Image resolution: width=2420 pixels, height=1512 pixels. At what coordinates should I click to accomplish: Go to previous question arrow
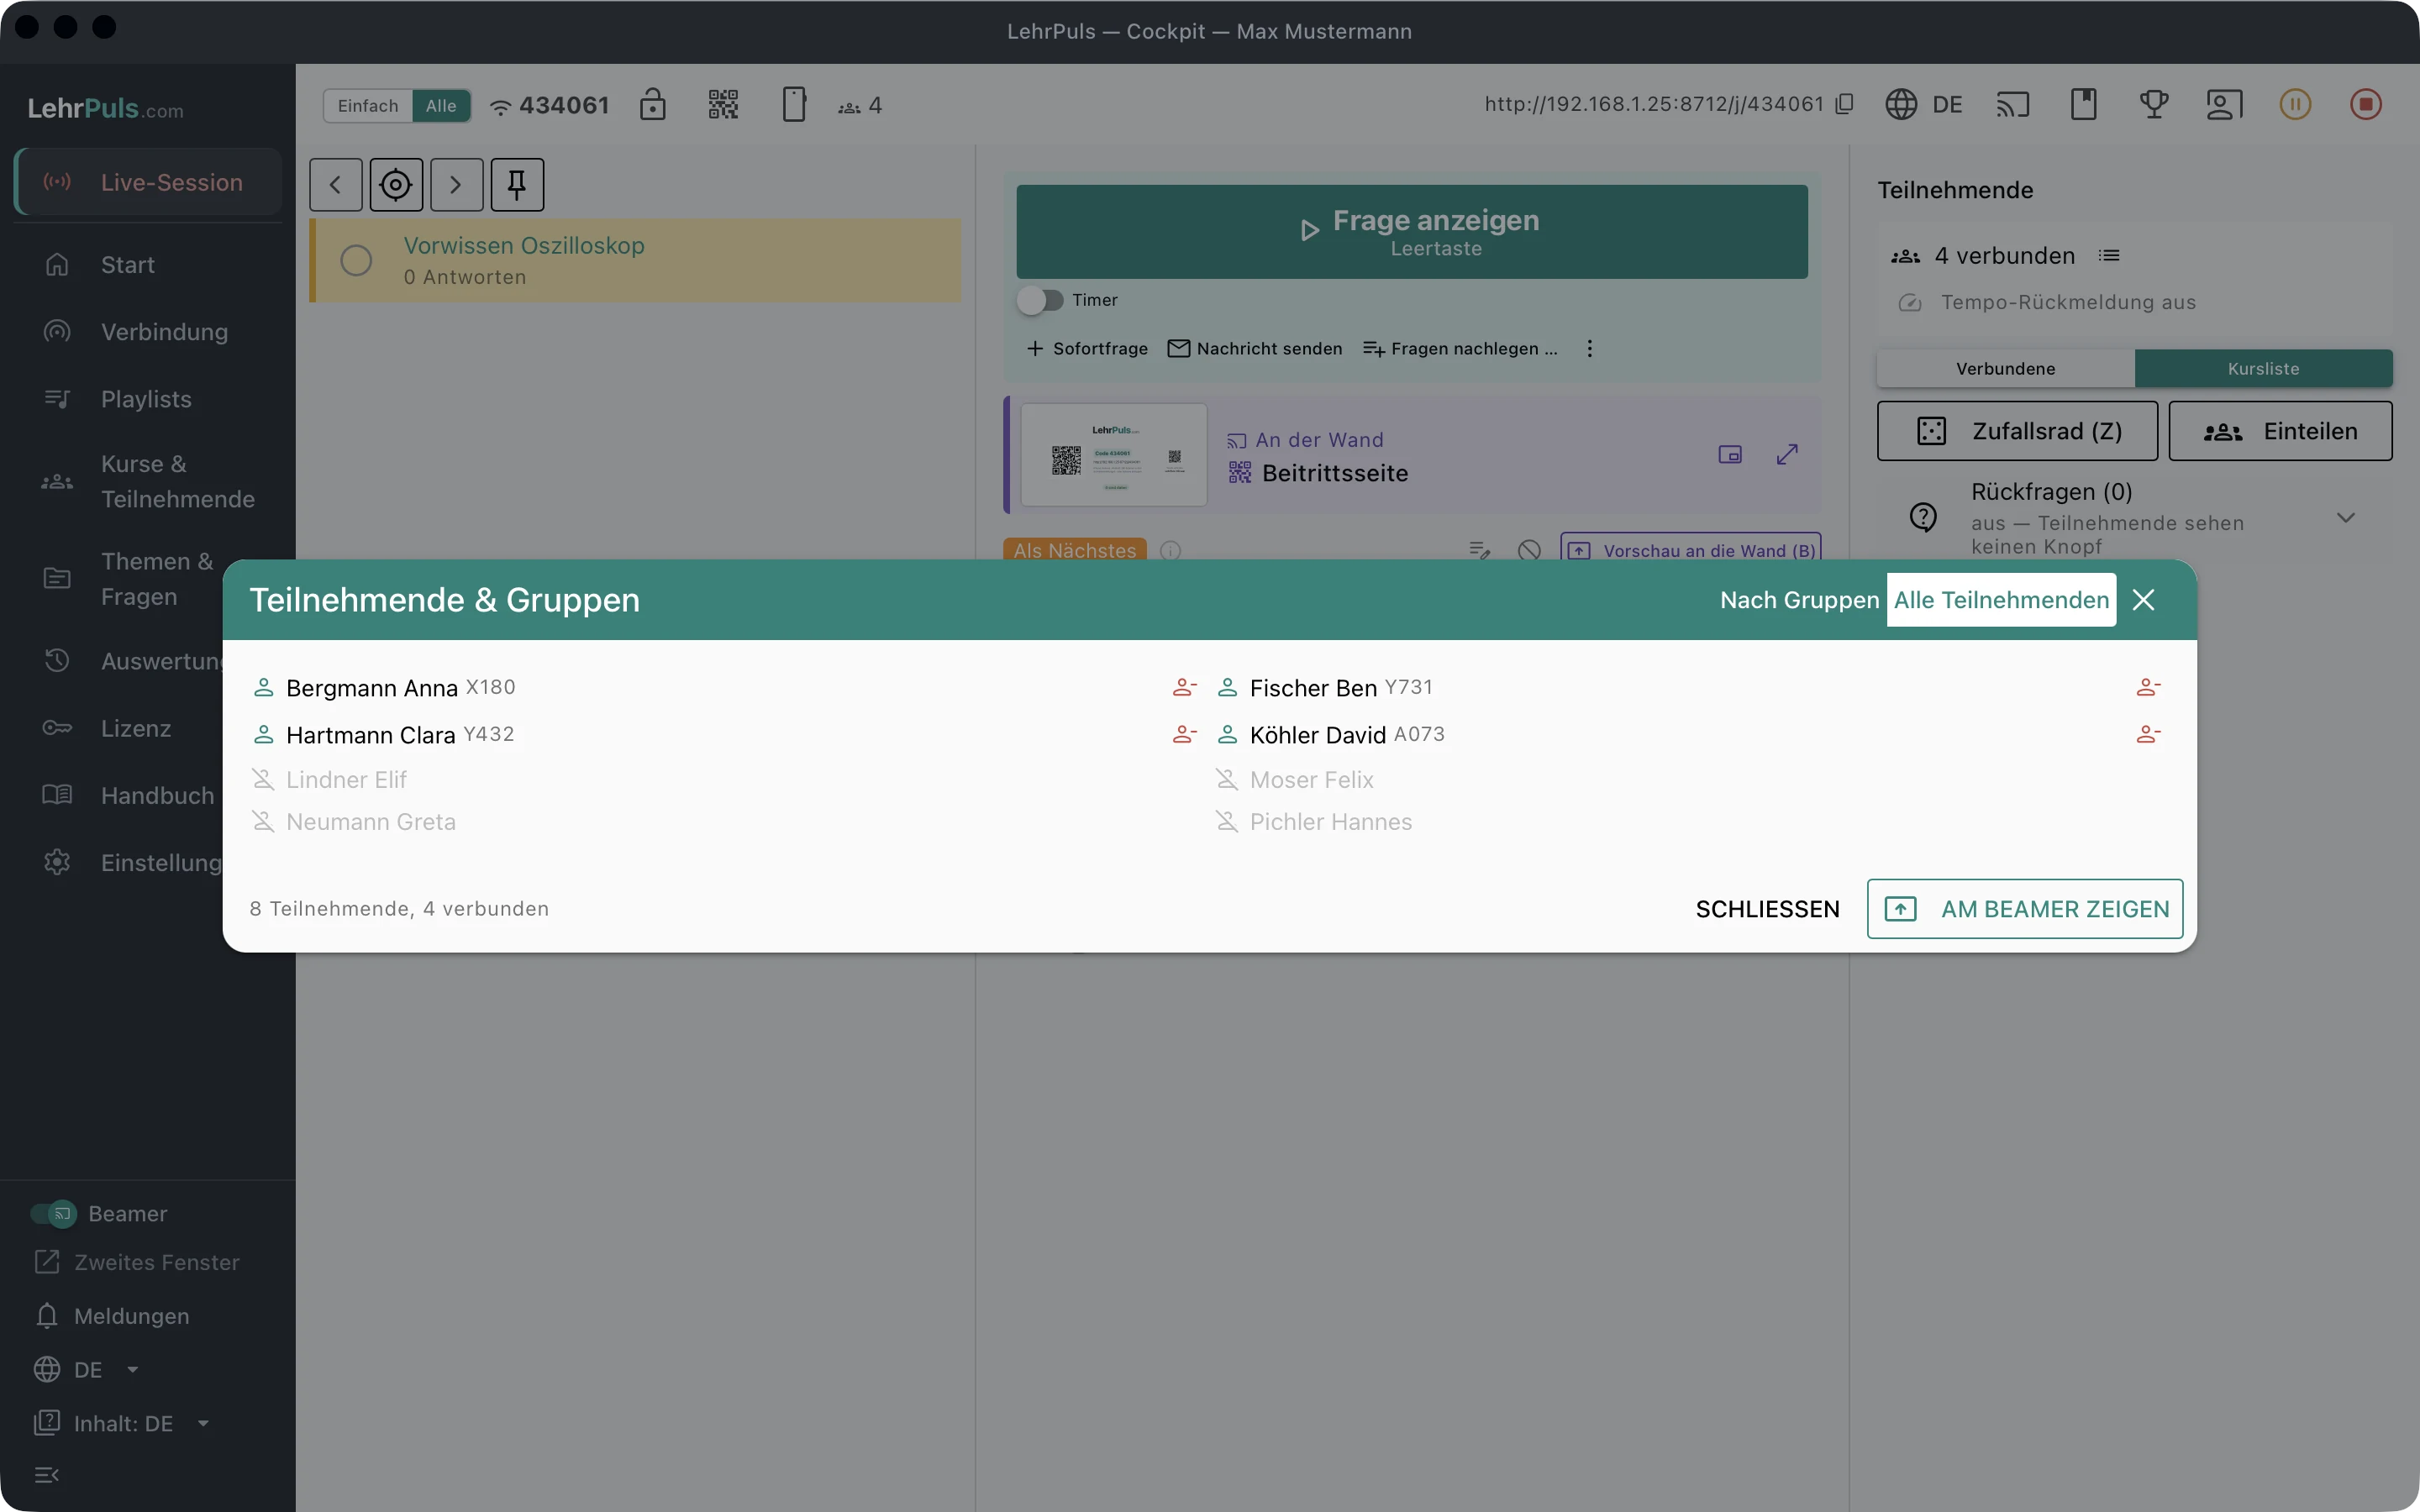pos(336,184)
